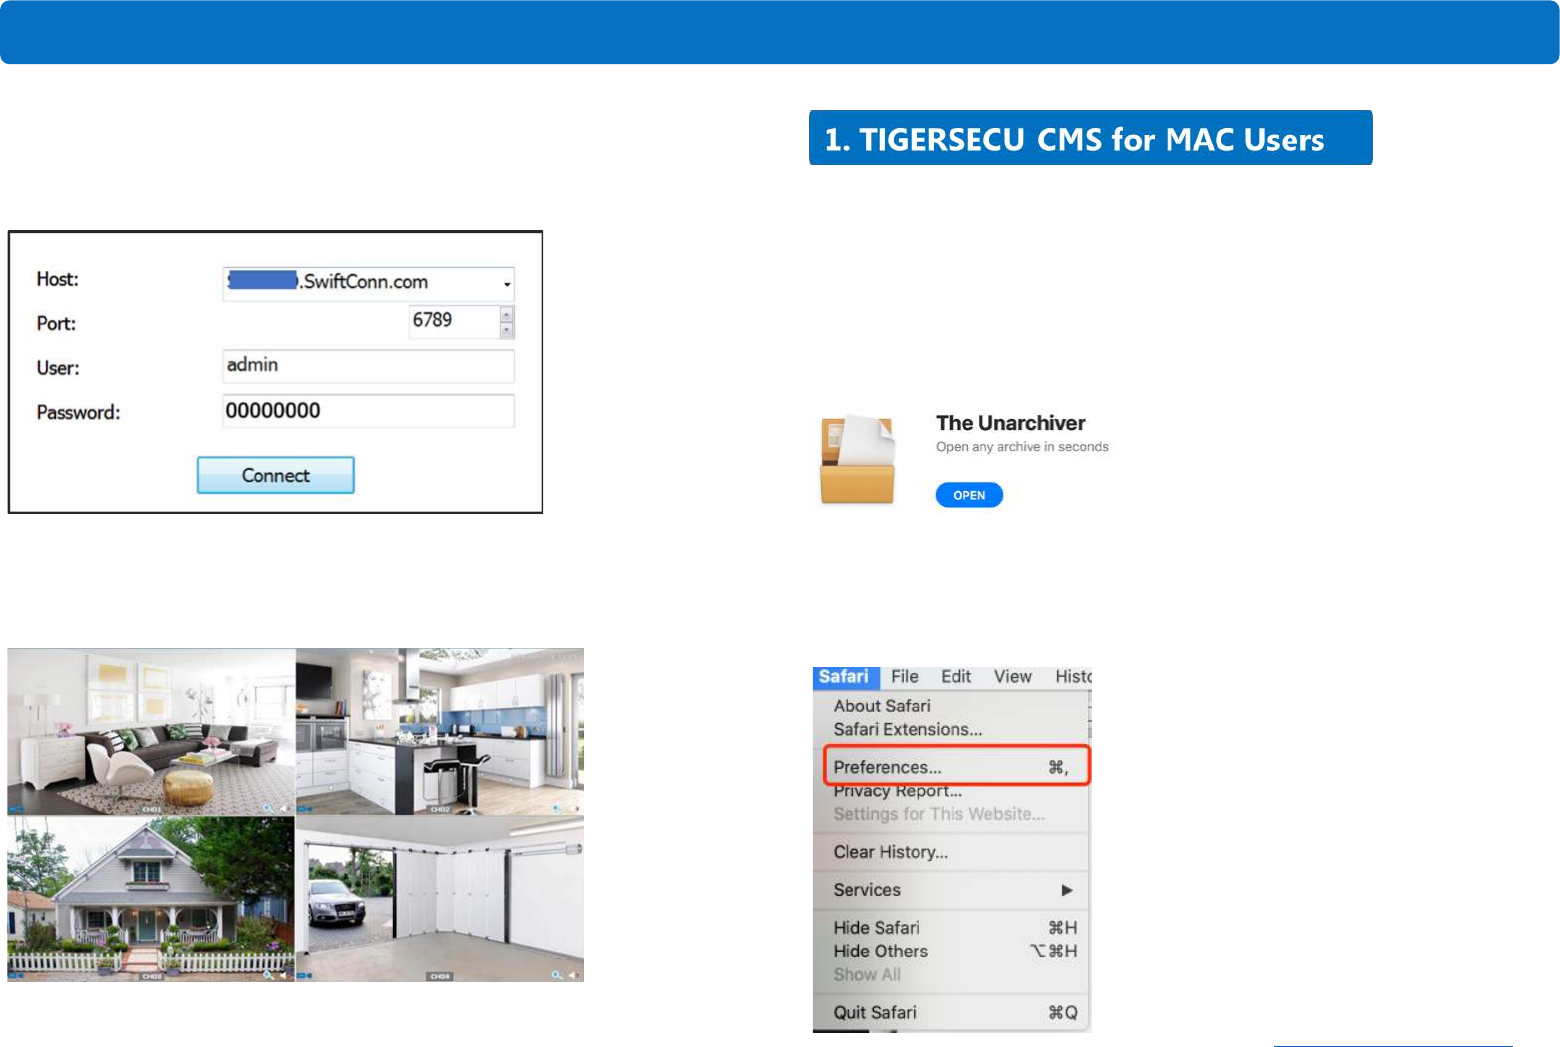Click the record camera icon on the CH02 kitchen feed

[x=305, y=809]
